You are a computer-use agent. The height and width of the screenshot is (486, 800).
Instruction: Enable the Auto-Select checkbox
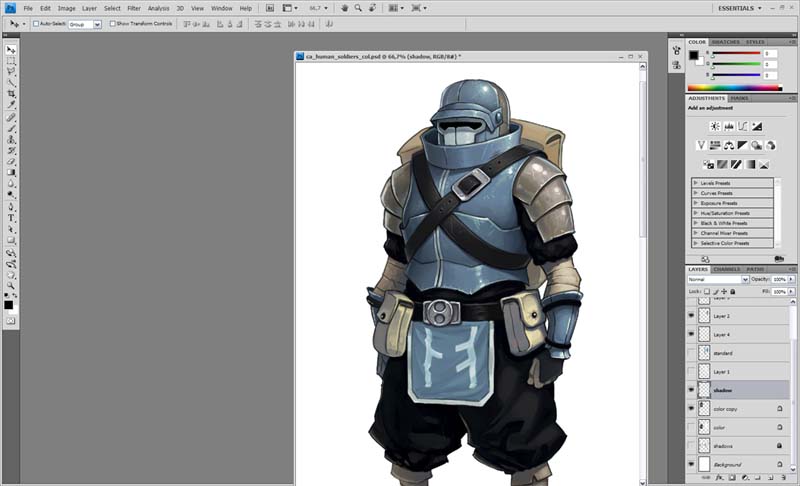36,24
